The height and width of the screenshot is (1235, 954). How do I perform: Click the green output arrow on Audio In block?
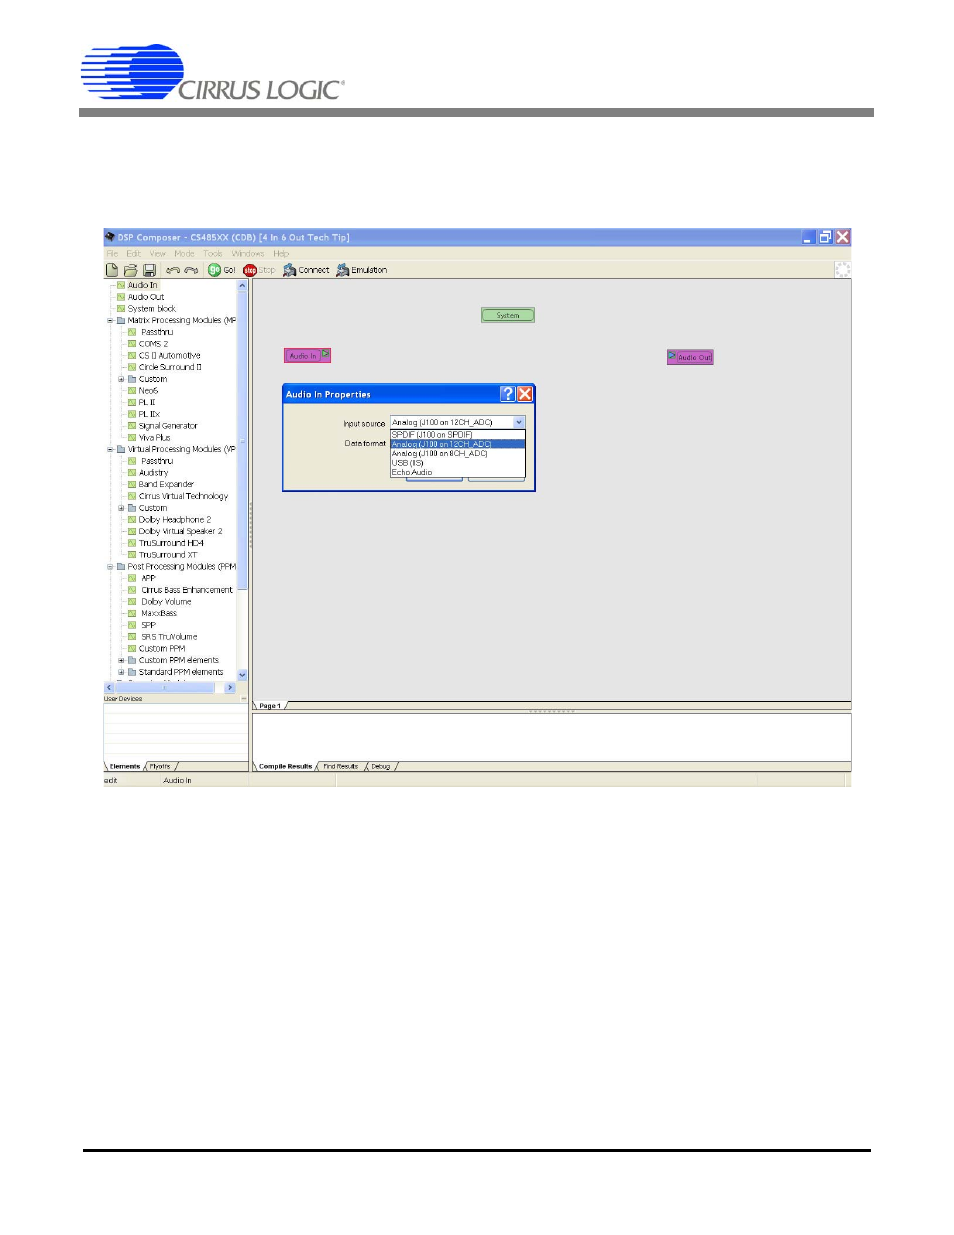(325, 354)
